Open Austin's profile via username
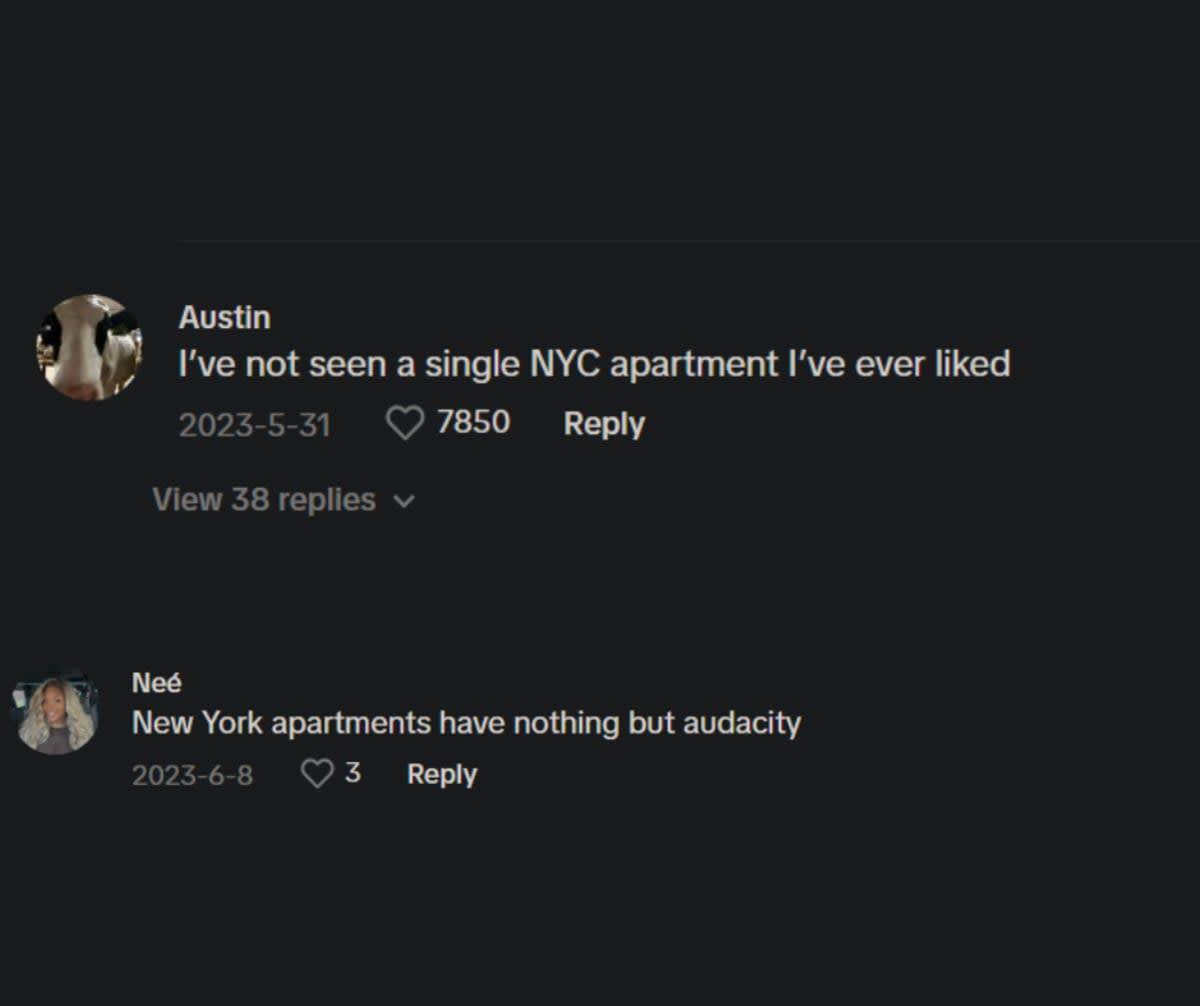 coord(224,317)
